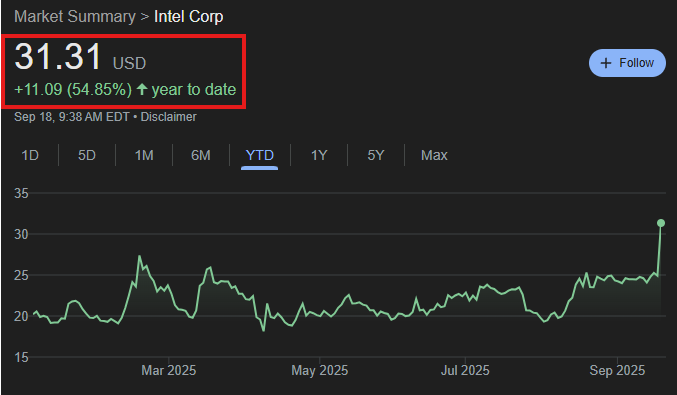
Task: Click the green up arrow icon
Action: point(142,89)
